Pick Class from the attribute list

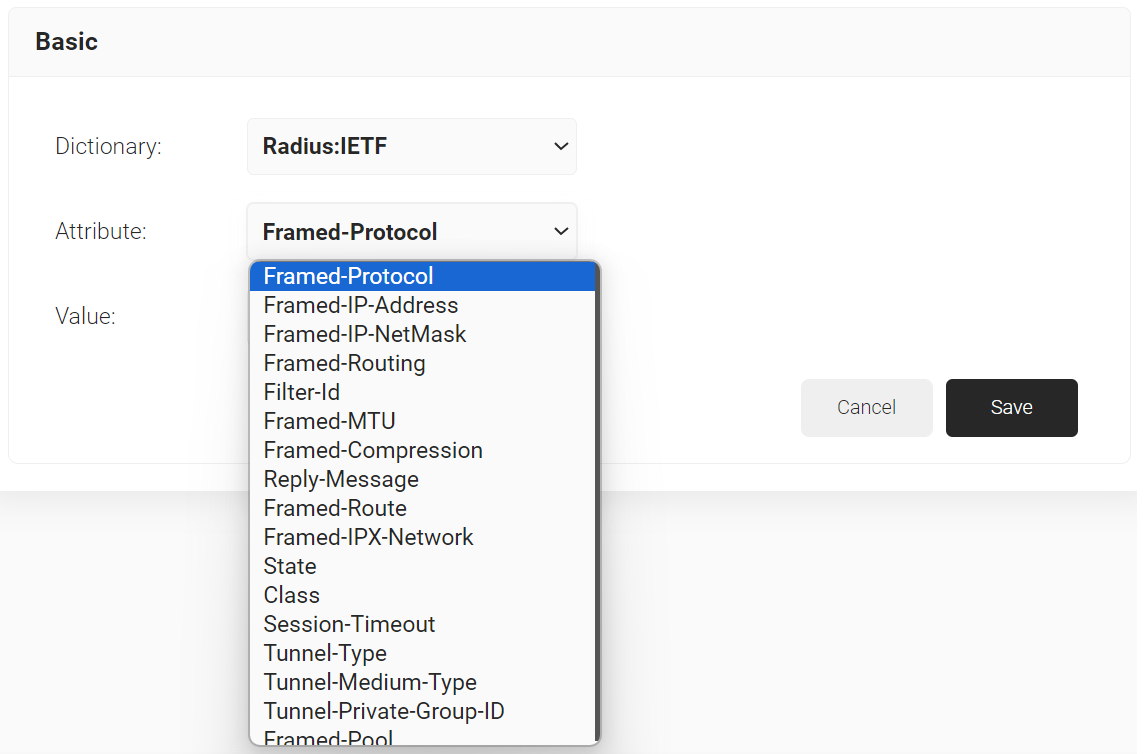pyautogui.click(x=422, y=596)
